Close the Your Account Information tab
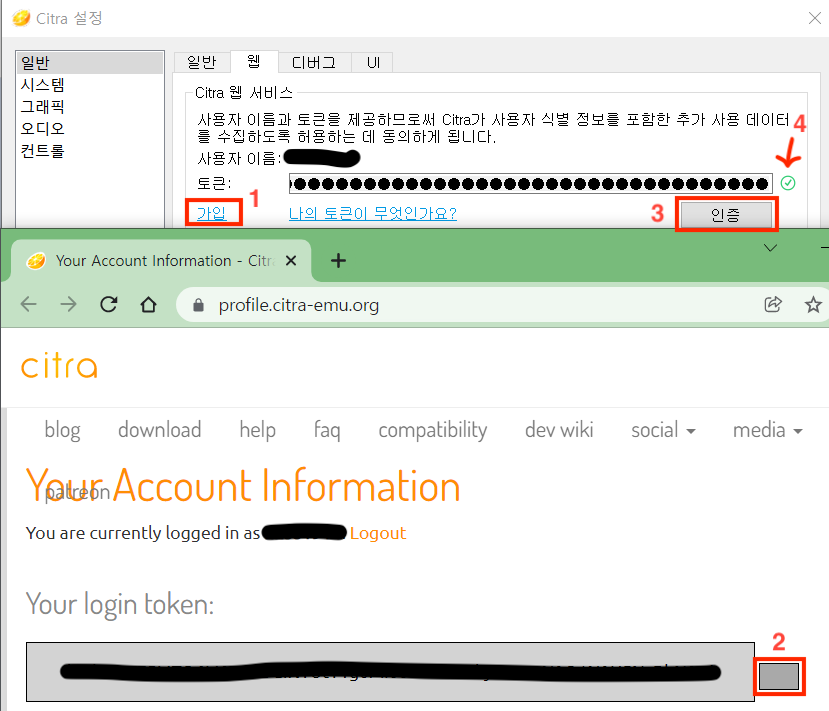 coord(291,261)
